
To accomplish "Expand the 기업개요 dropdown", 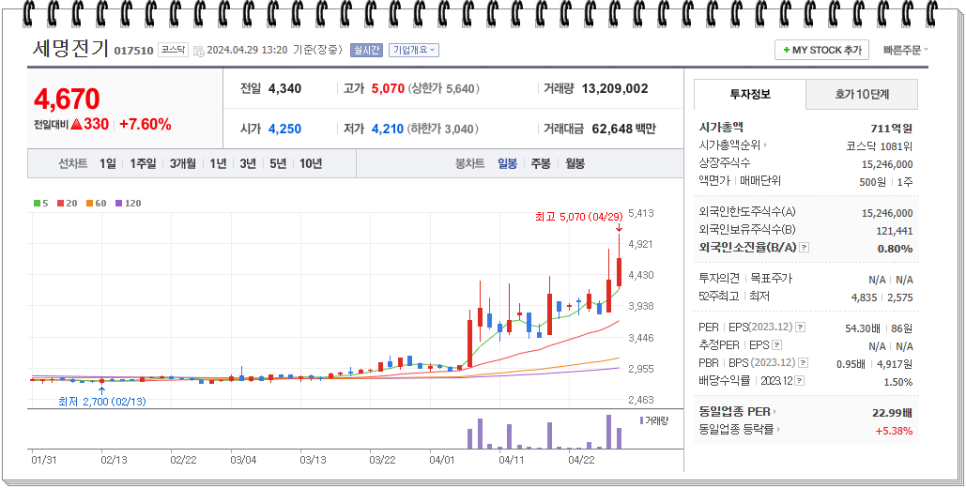I will pos(413,50).
